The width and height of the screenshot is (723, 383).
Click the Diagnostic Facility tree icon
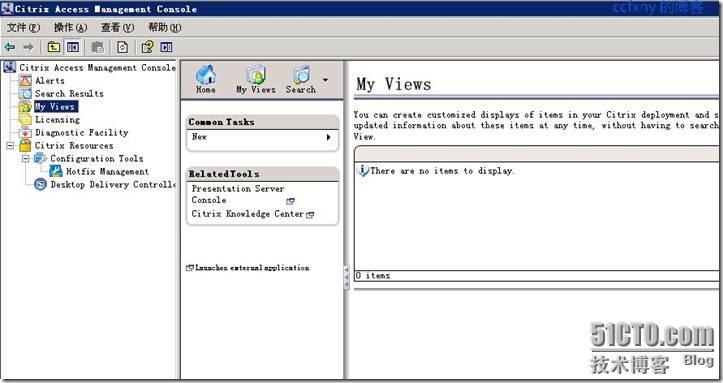[25, 133]
